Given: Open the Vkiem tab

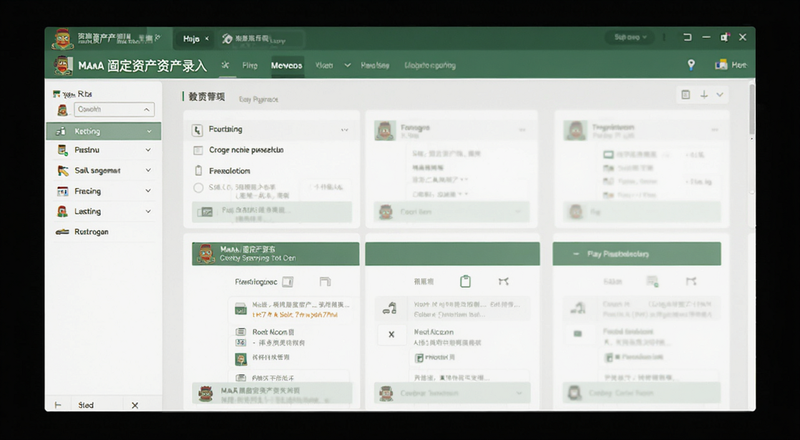Looking at the screenshot, I should [324, 65].
